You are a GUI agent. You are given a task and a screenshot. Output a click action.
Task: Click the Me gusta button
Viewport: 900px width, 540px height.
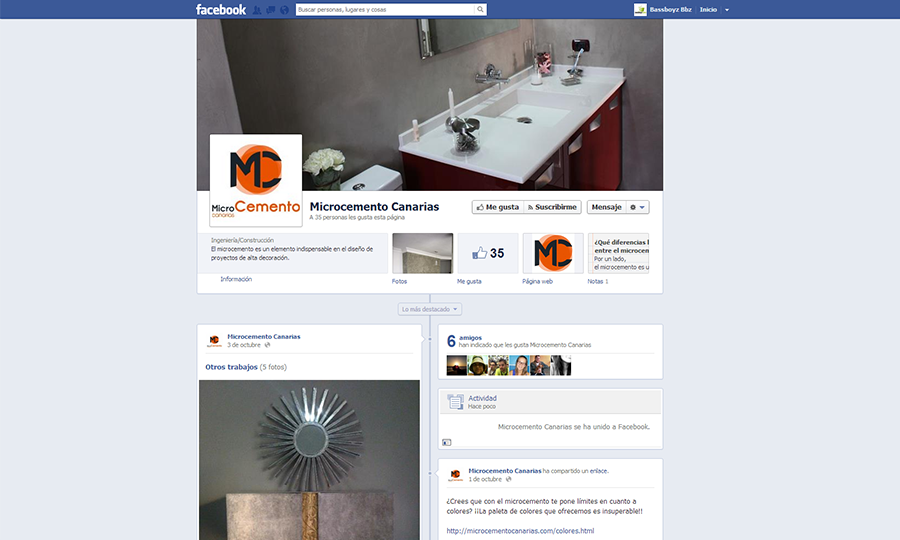tap(498, 207)
